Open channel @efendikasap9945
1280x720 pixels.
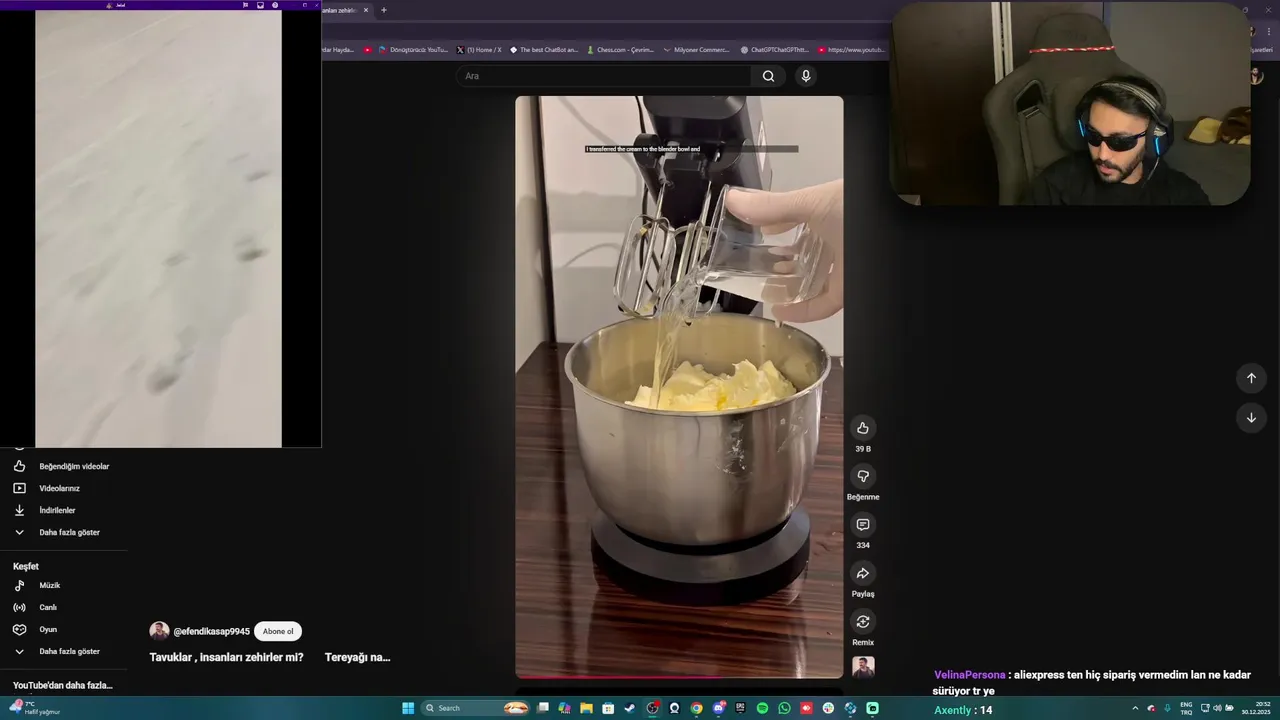point(211,631)
